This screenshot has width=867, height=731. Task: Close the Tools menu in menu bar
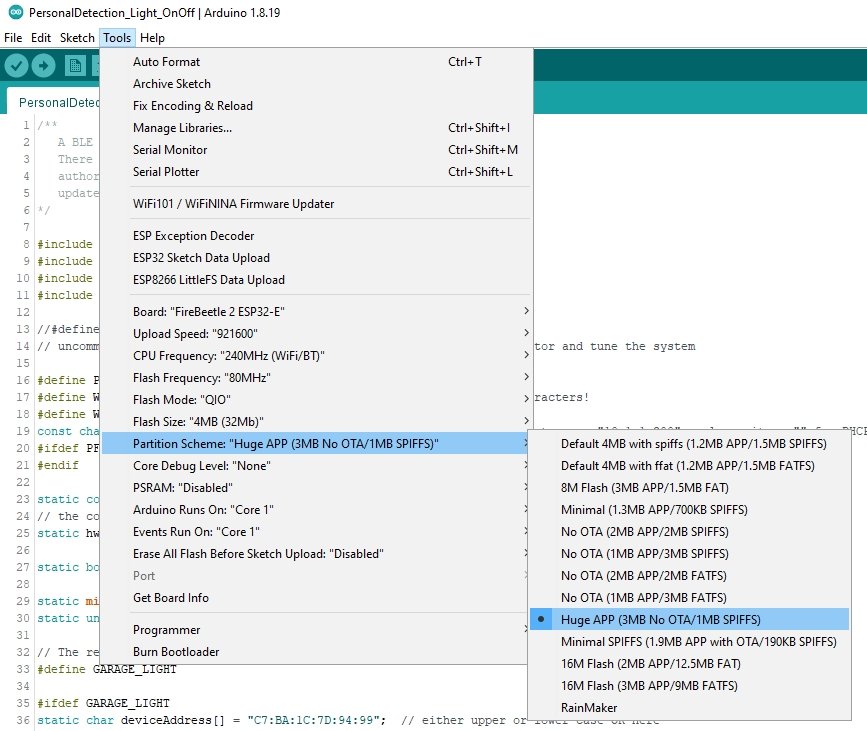117,38
